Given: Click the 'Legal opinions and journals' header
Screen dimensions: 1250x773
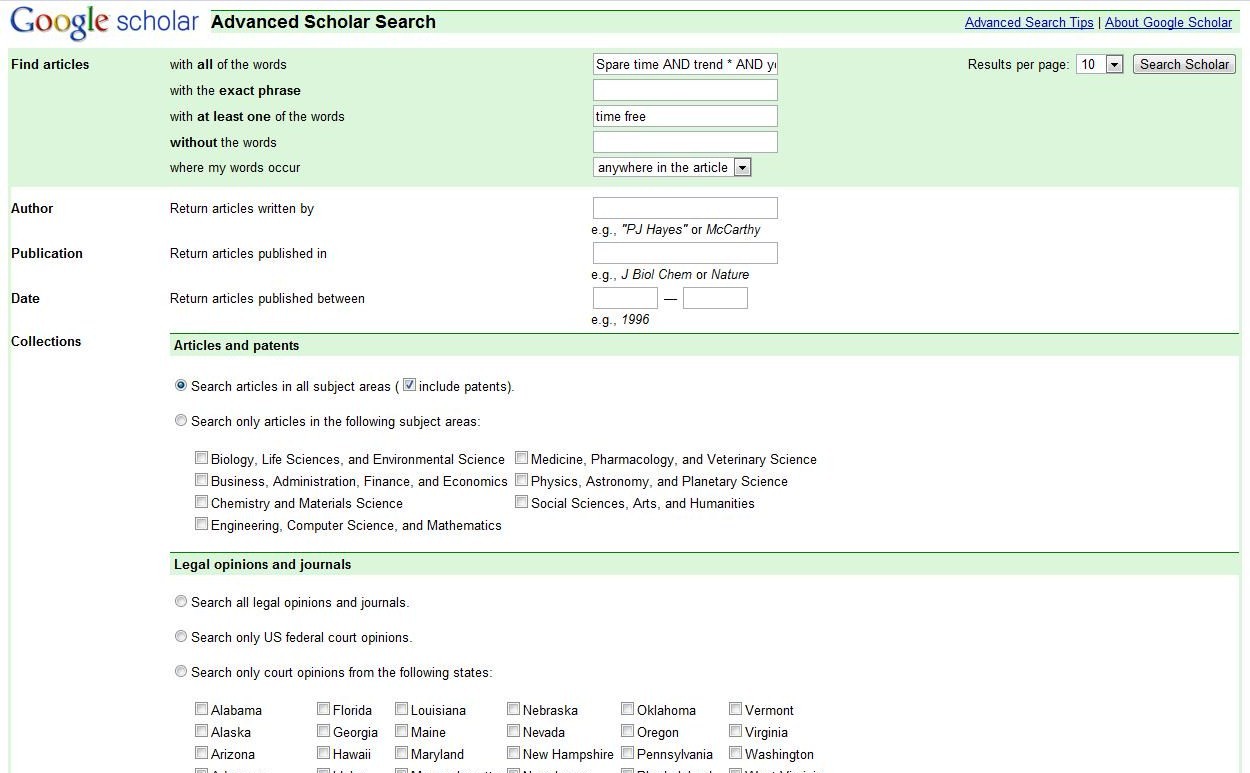Looking at the screenshot, I should click(x=262, y=564).
